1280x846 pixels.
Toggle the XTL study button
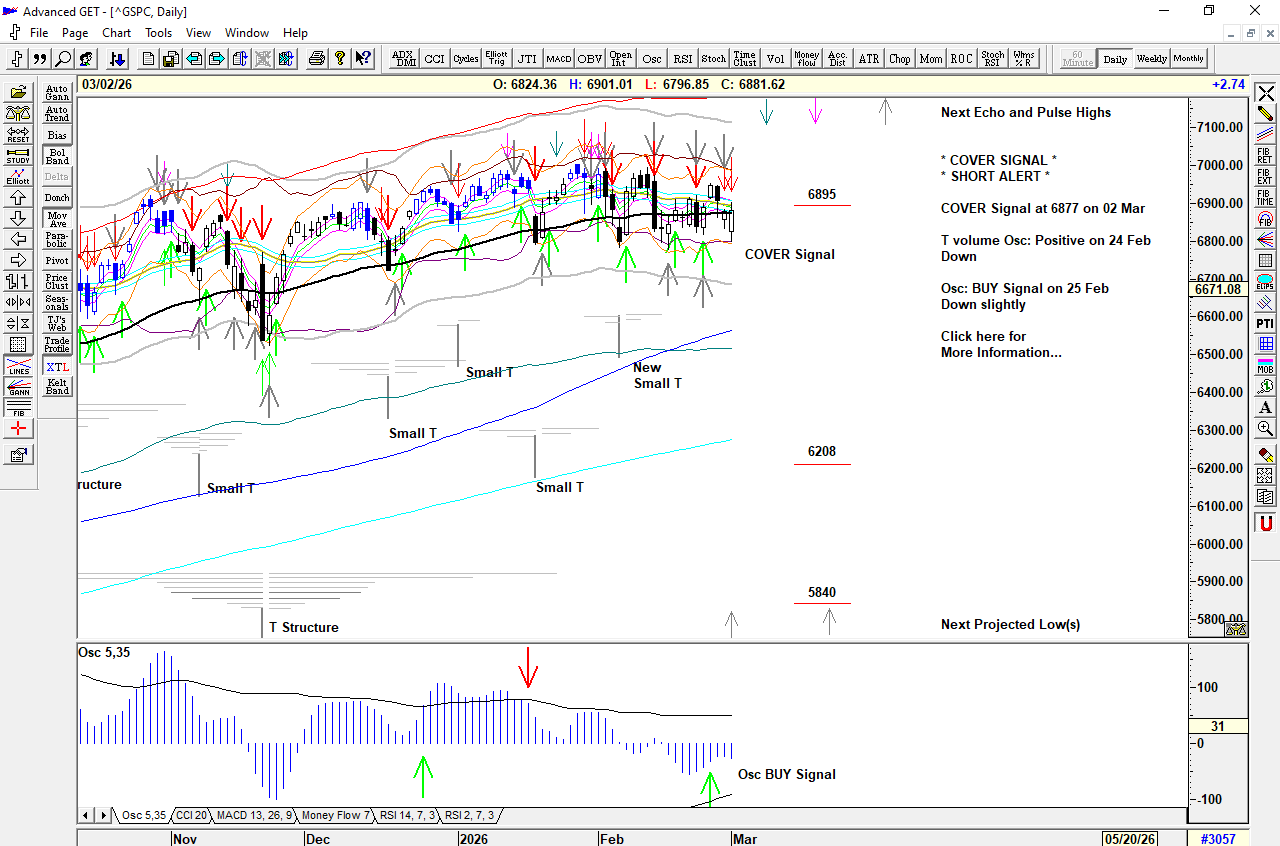tap(57, 367)
